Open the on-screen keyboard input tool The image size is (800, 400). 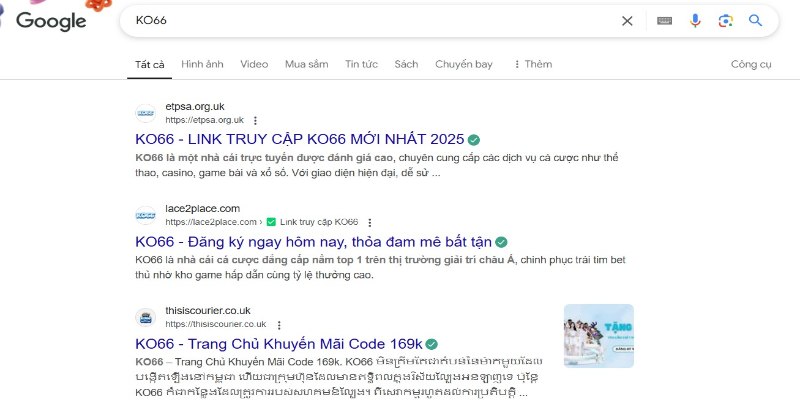[664, 21]
